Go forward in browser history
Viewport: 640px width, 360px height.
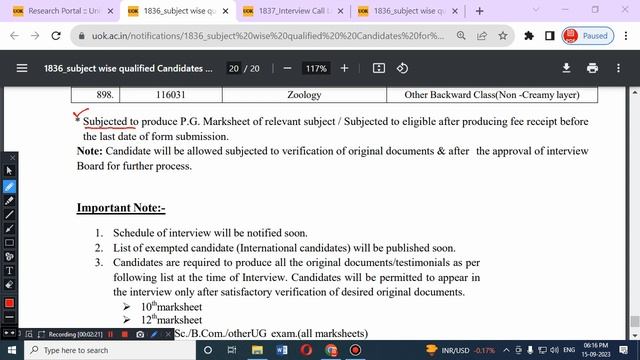pyautogui.click(x=35, y=36)
